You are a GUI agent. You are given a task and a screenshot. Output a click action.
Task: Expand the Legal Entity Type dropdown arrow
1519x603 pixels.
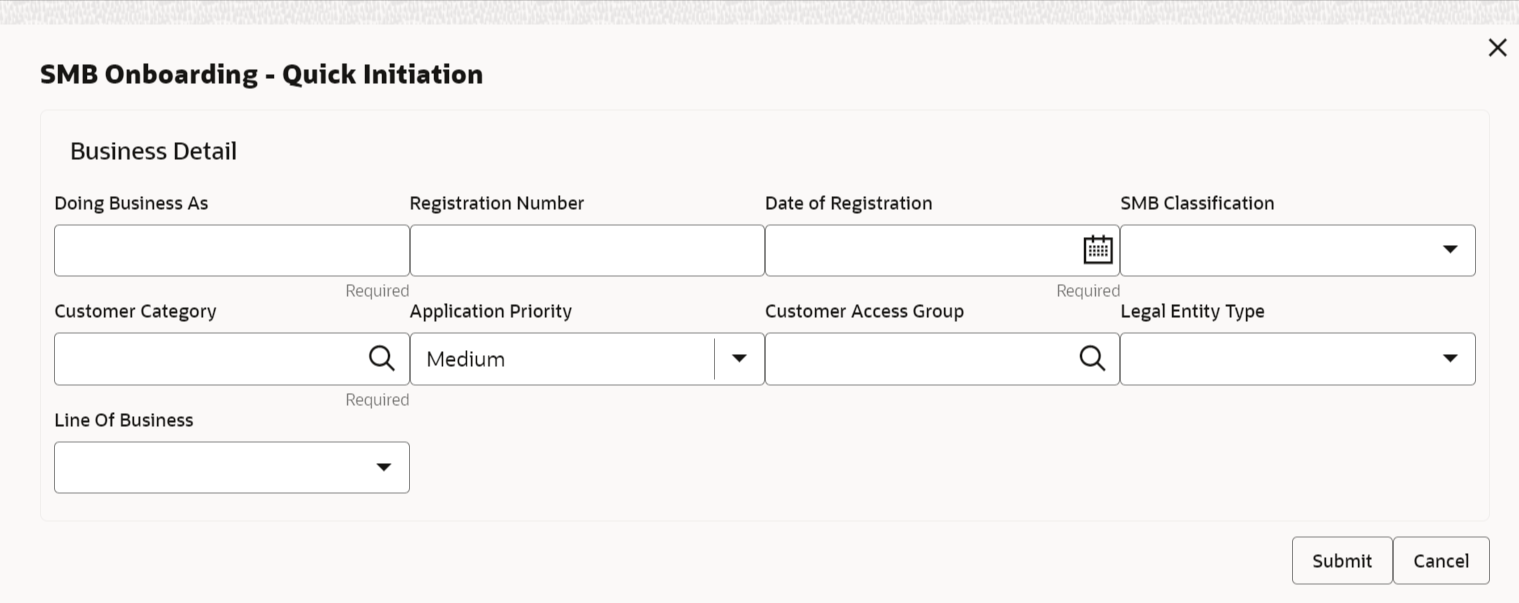coord(1449,359)
